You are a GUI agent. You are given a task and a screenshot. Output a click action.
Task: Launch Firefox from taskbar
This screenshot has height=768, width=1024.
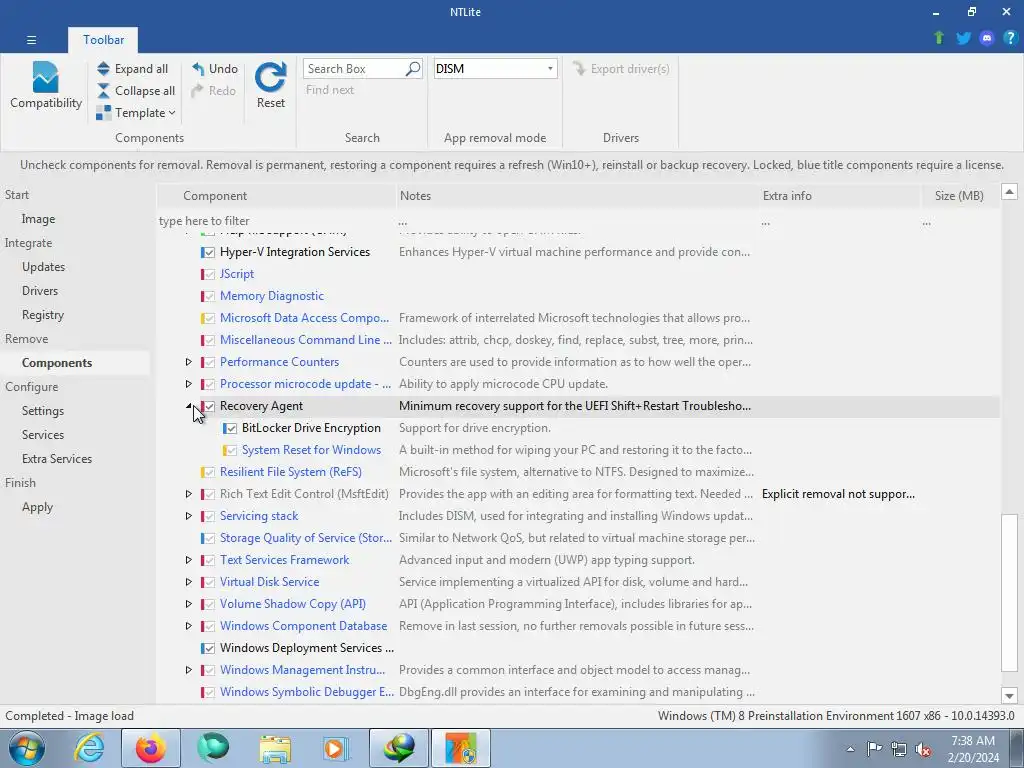point(151,748)
